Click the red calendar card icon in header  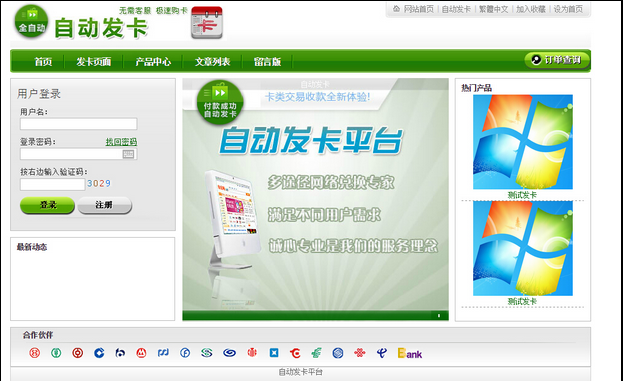207,23
